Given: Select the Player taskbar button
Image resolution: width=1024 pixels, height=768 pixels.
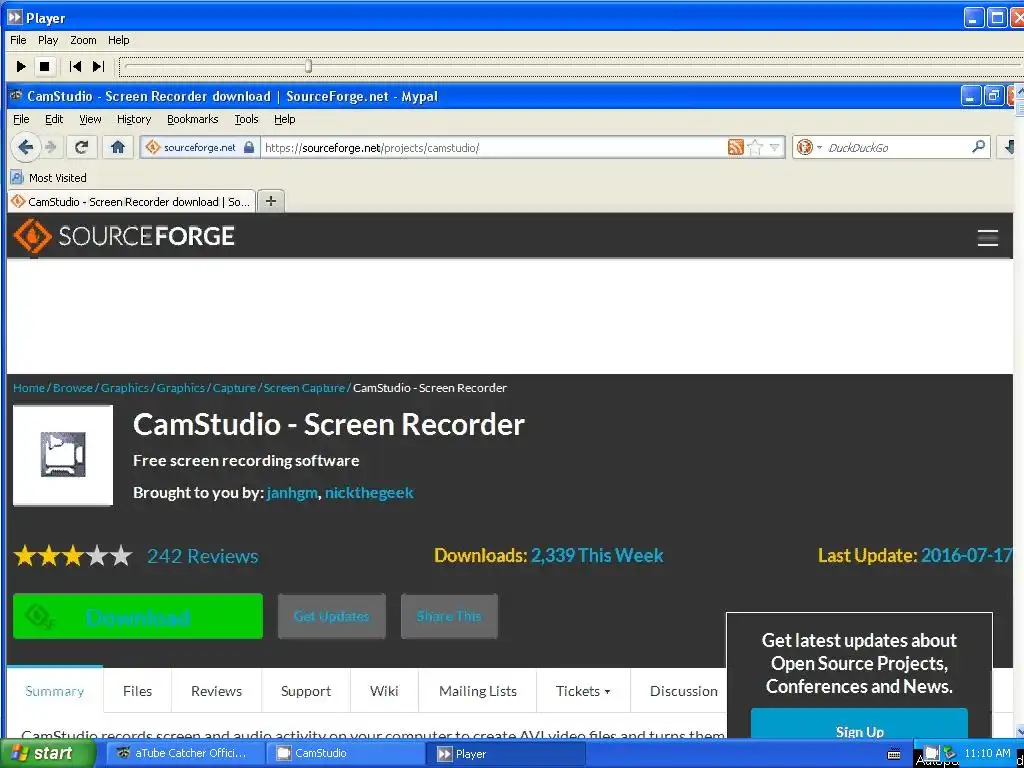Looking at the screenshot, I should pyautogui.click(x=505, y=754).
